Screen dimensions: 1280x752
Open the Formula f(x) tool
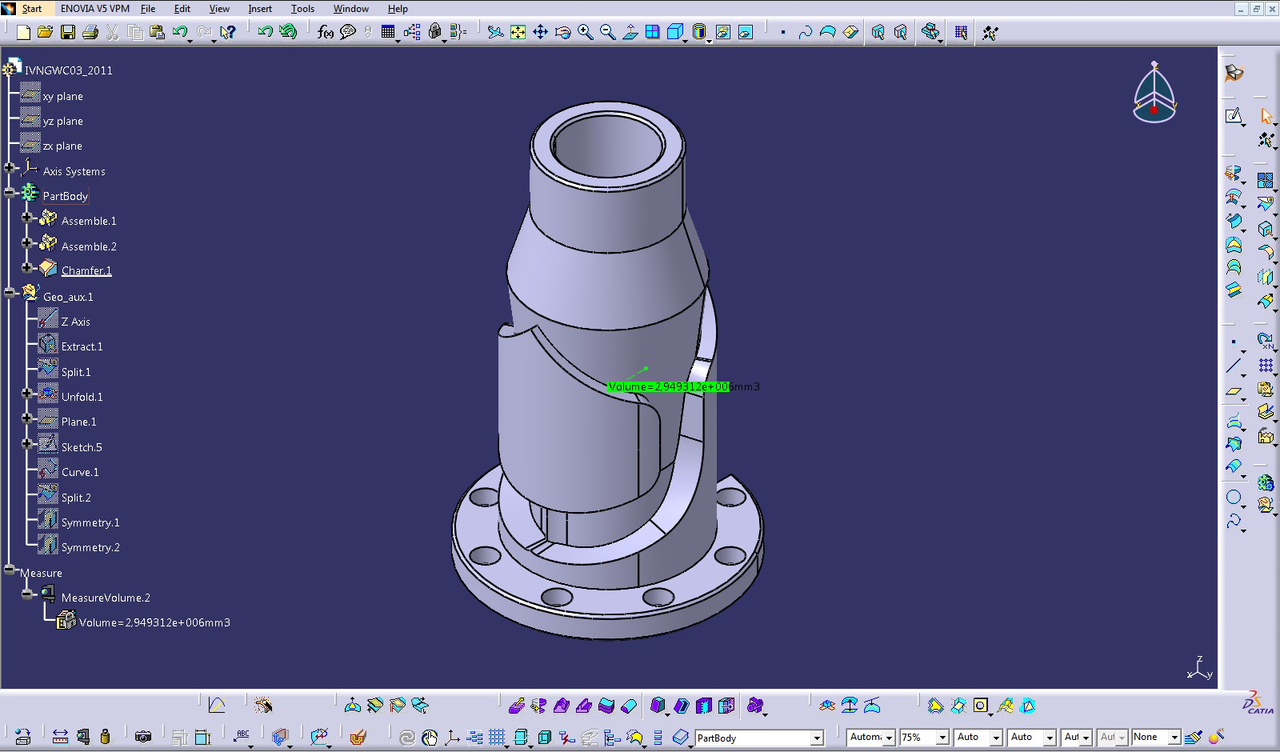[x=326, y=32]
